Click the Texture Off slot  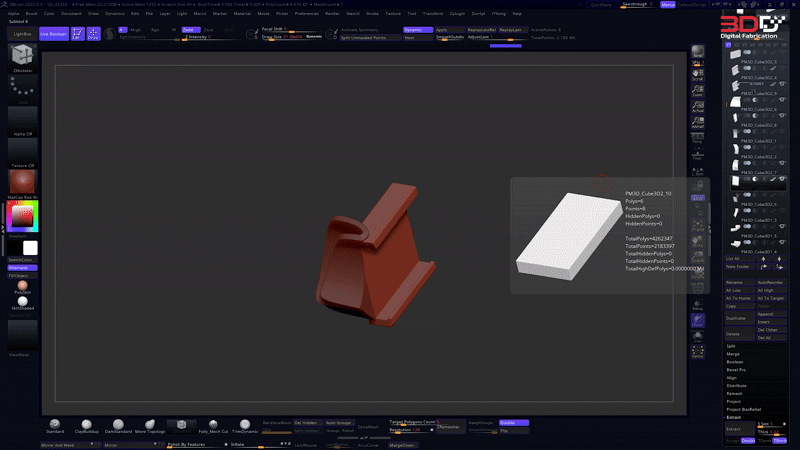pos(21,151)
